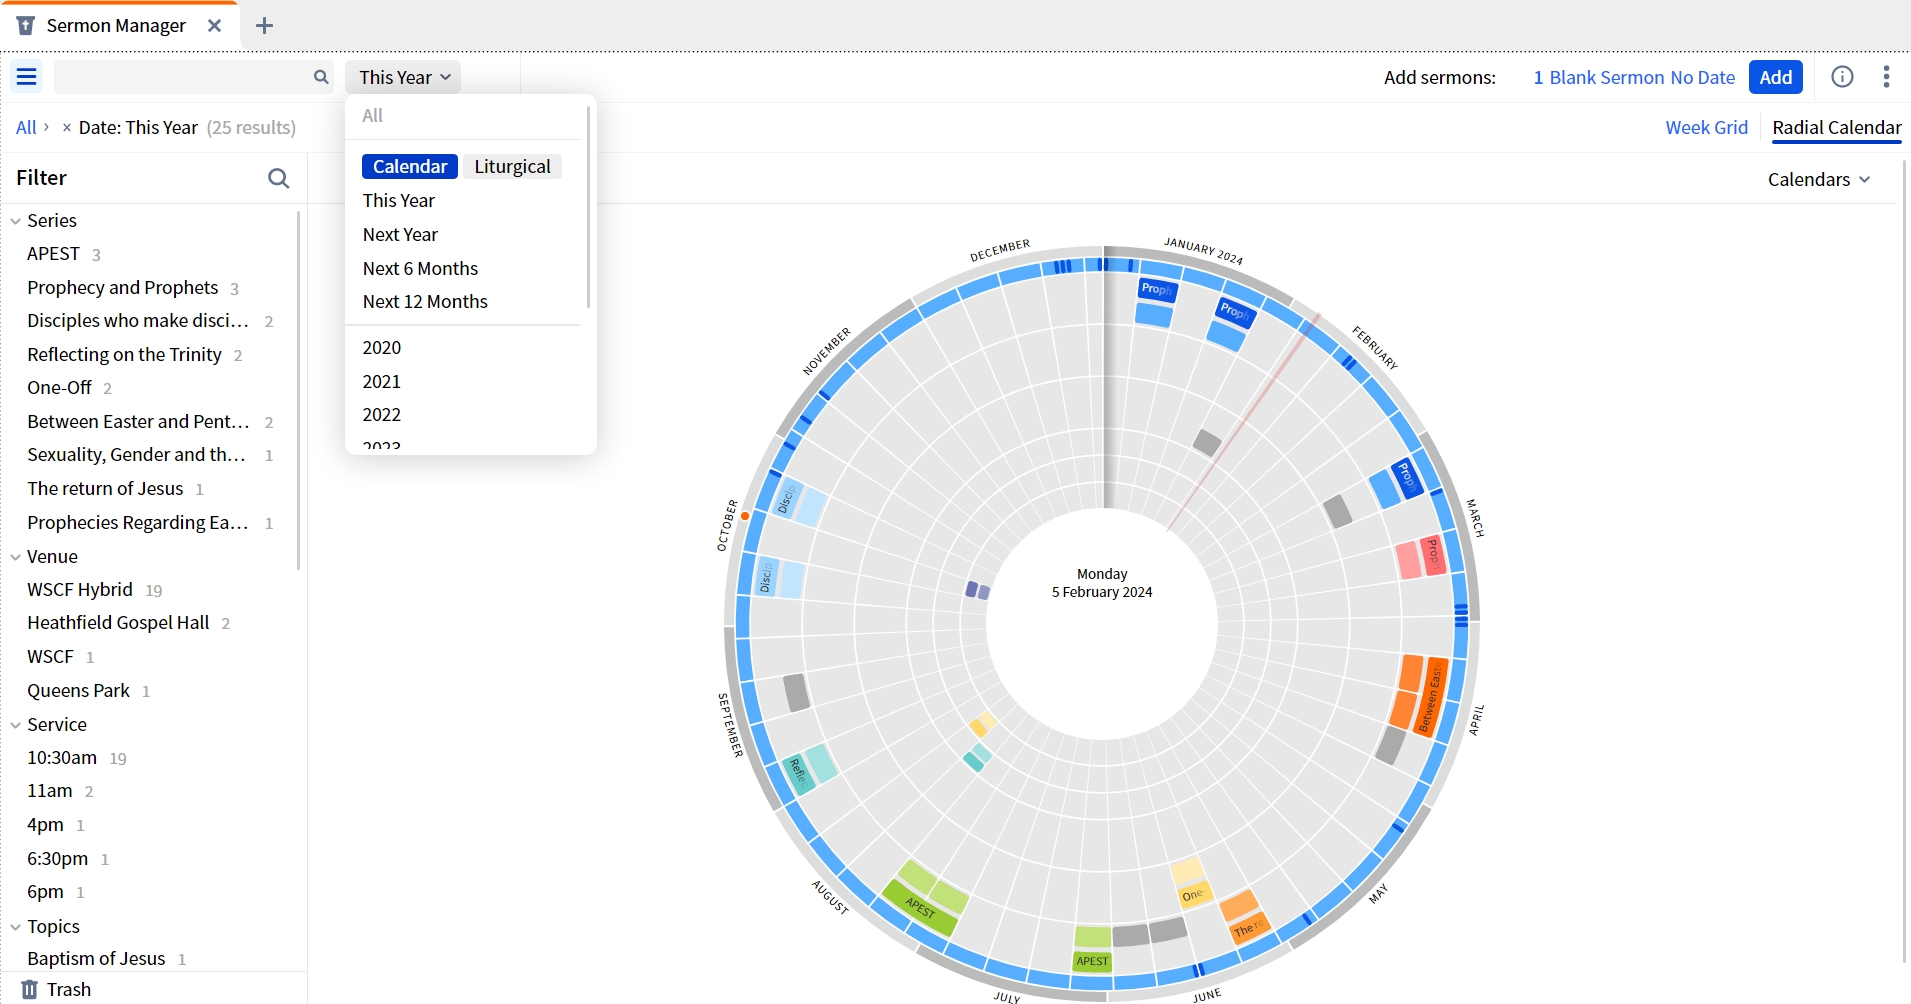Open the hamburger menu icon

click(27, 77)
